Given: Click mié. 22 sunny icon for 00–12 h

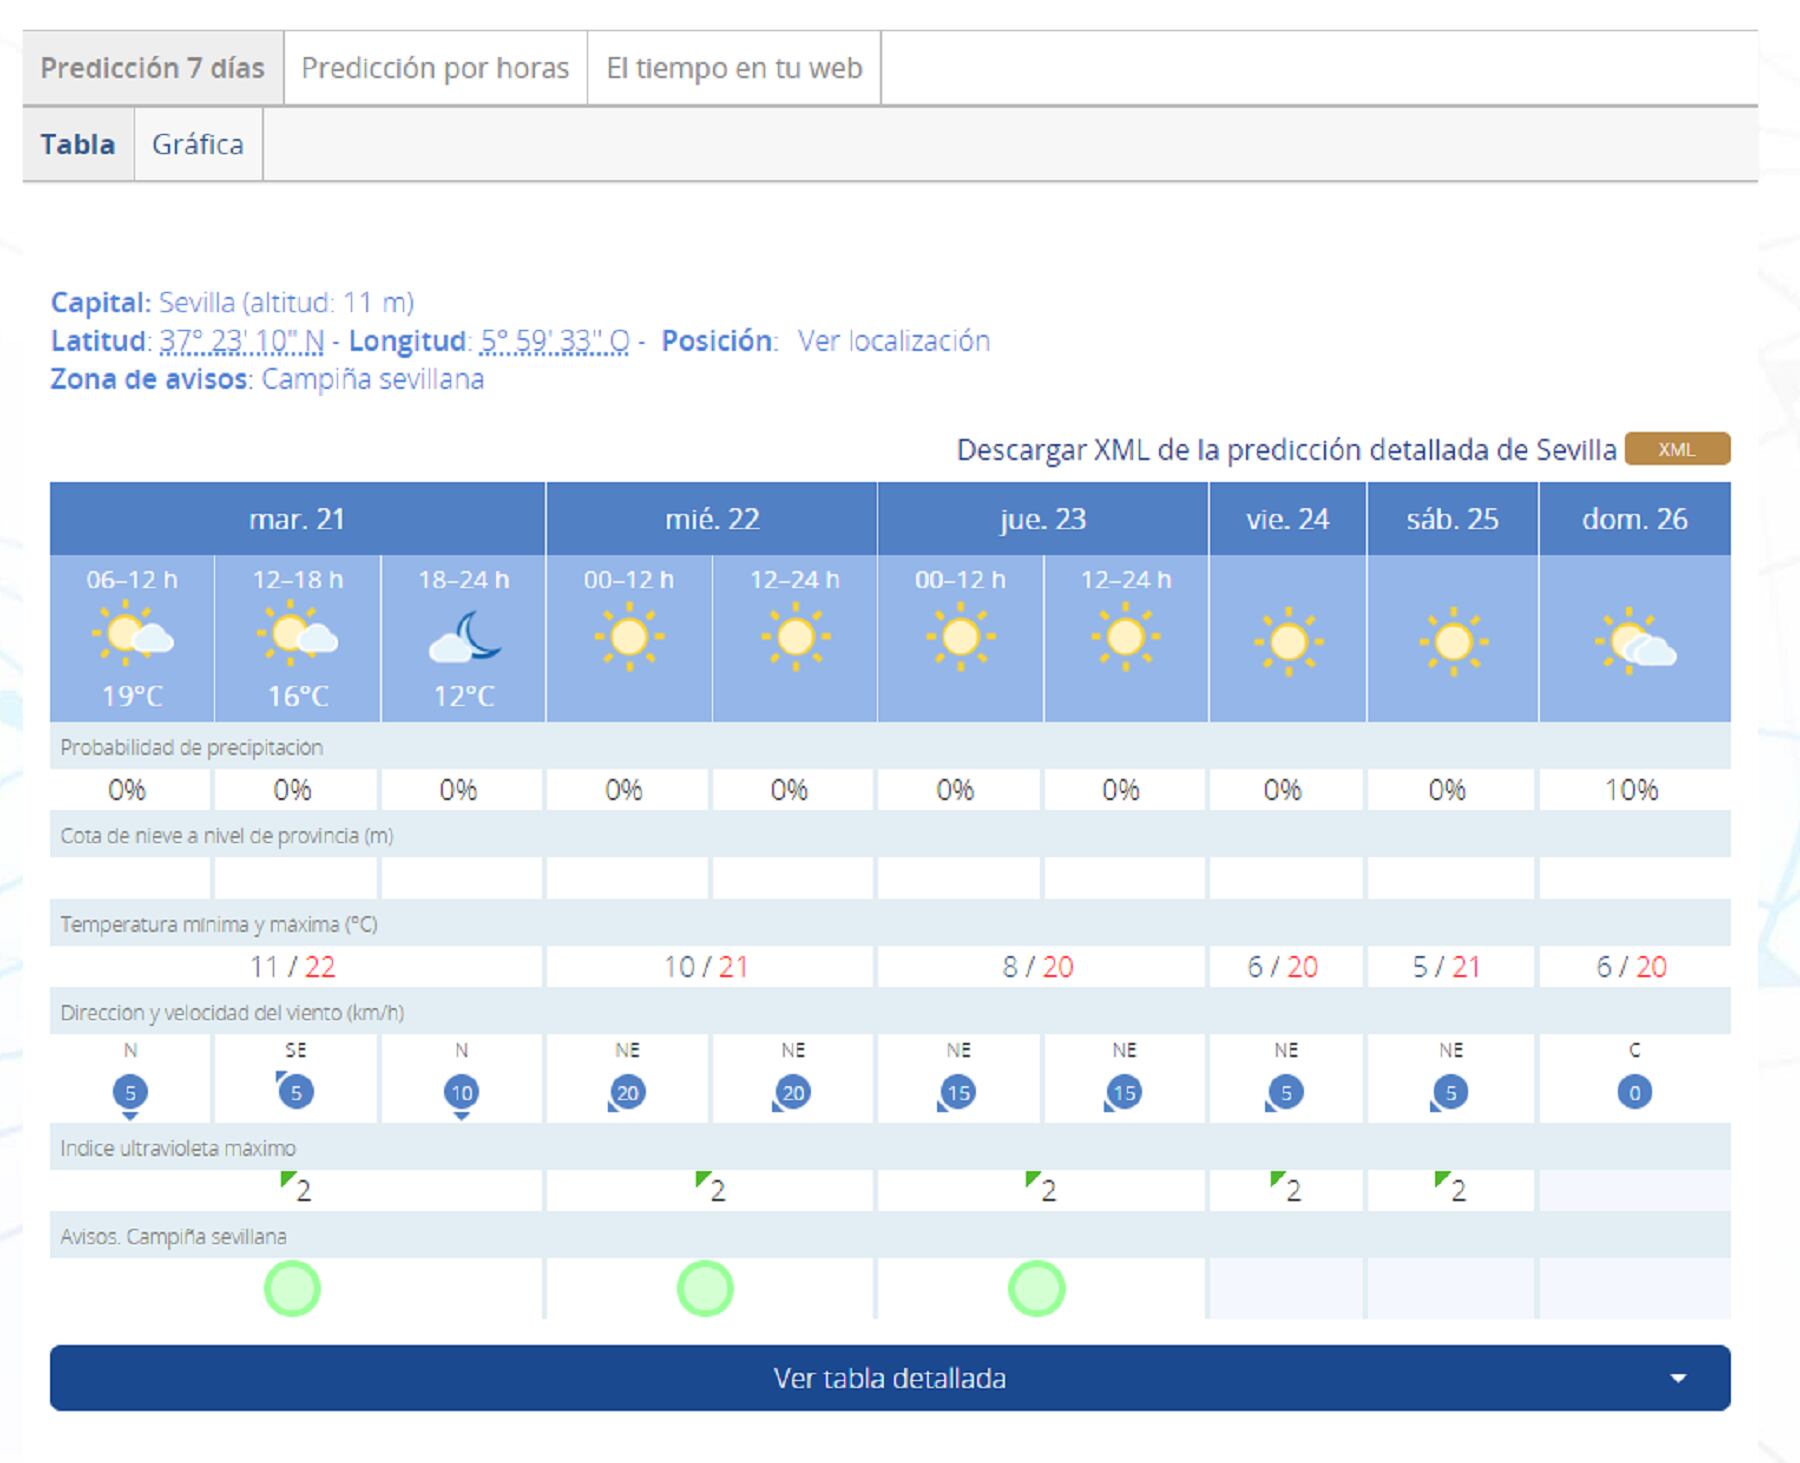Looking at the screenshot, I should [629, 637].
